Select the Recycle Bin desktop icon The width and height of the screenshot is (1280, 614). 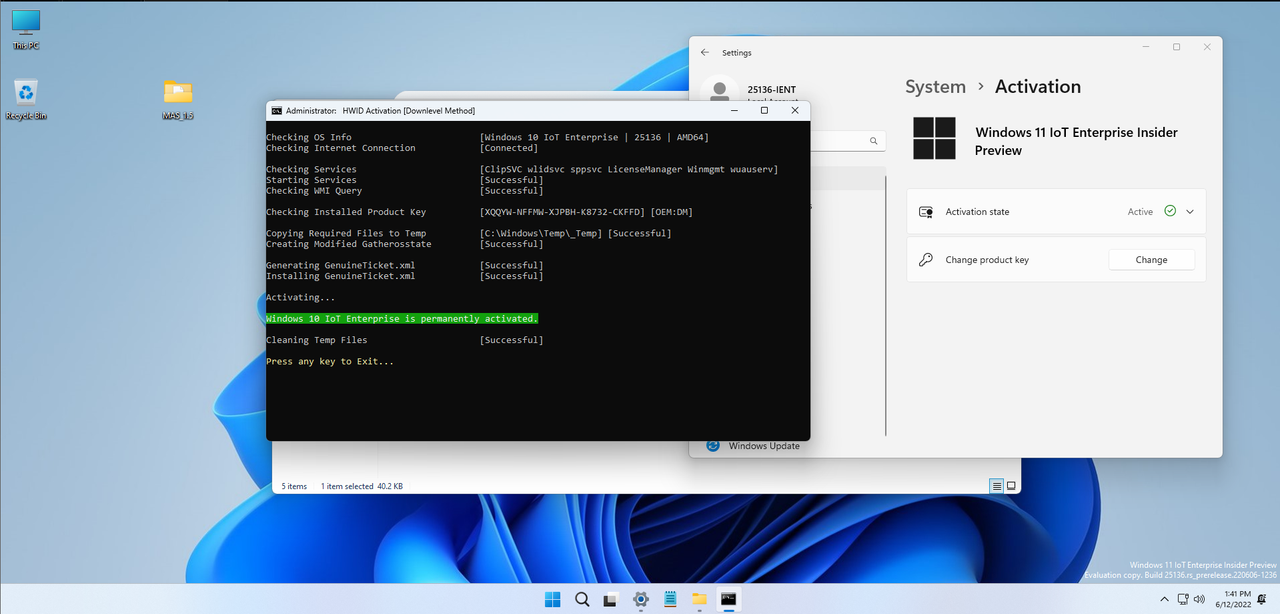coord(26,100)
